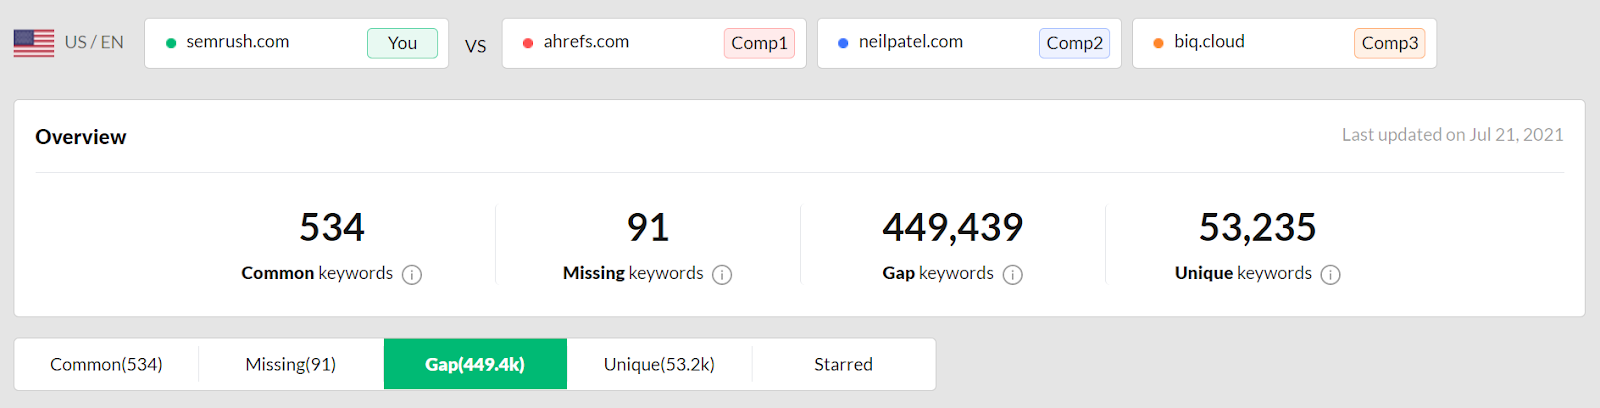The height and width of the screenshot is (408, 1600).
Task: Click the VS label between domains
Action: [476, 46]
